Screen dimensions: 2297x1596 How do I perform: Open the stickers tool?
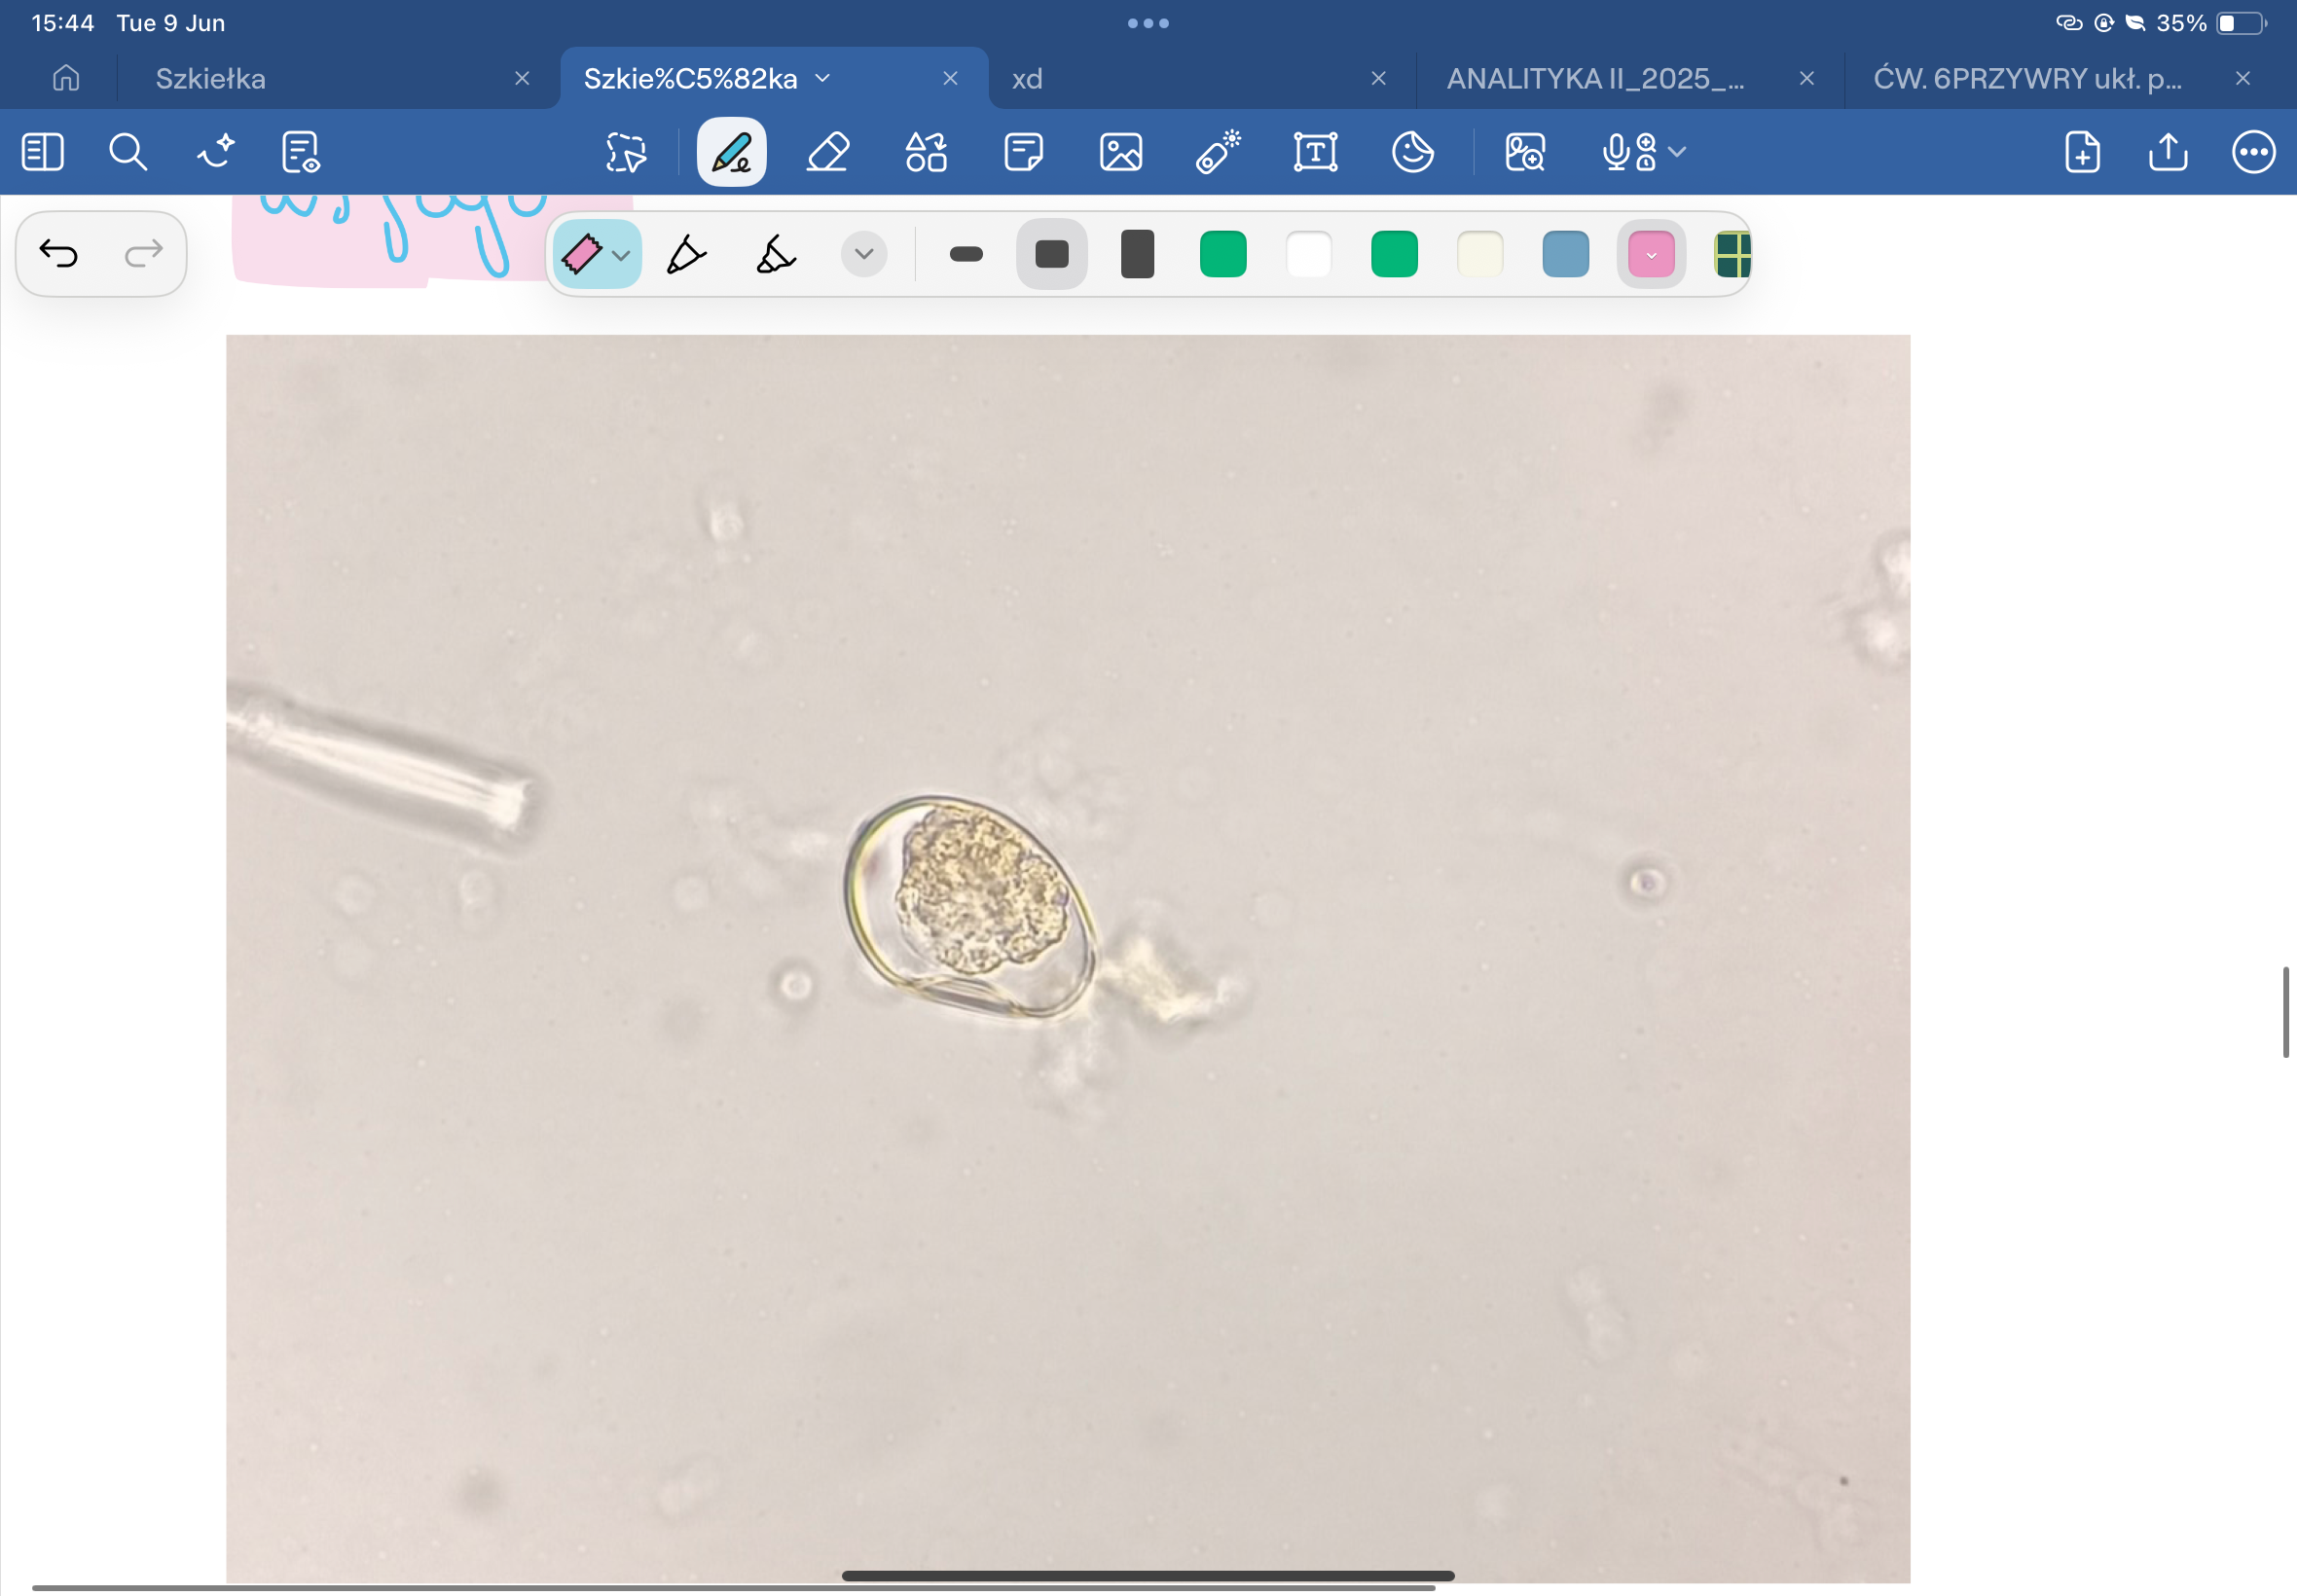(1413, 152)
